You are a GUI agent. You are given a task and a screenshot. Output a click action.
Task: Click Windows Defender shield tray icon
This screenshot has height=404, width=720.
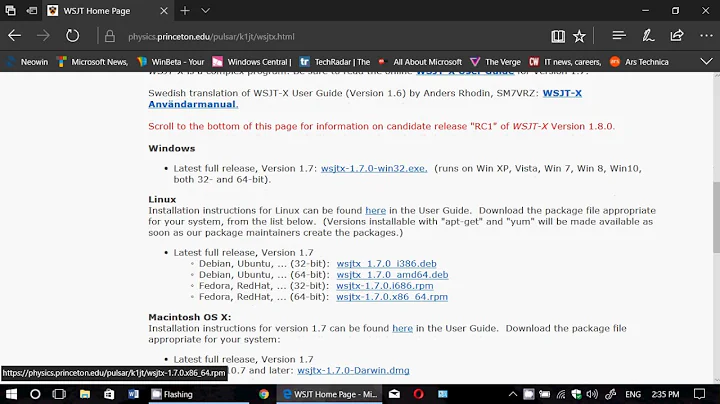tap(576, 394)
